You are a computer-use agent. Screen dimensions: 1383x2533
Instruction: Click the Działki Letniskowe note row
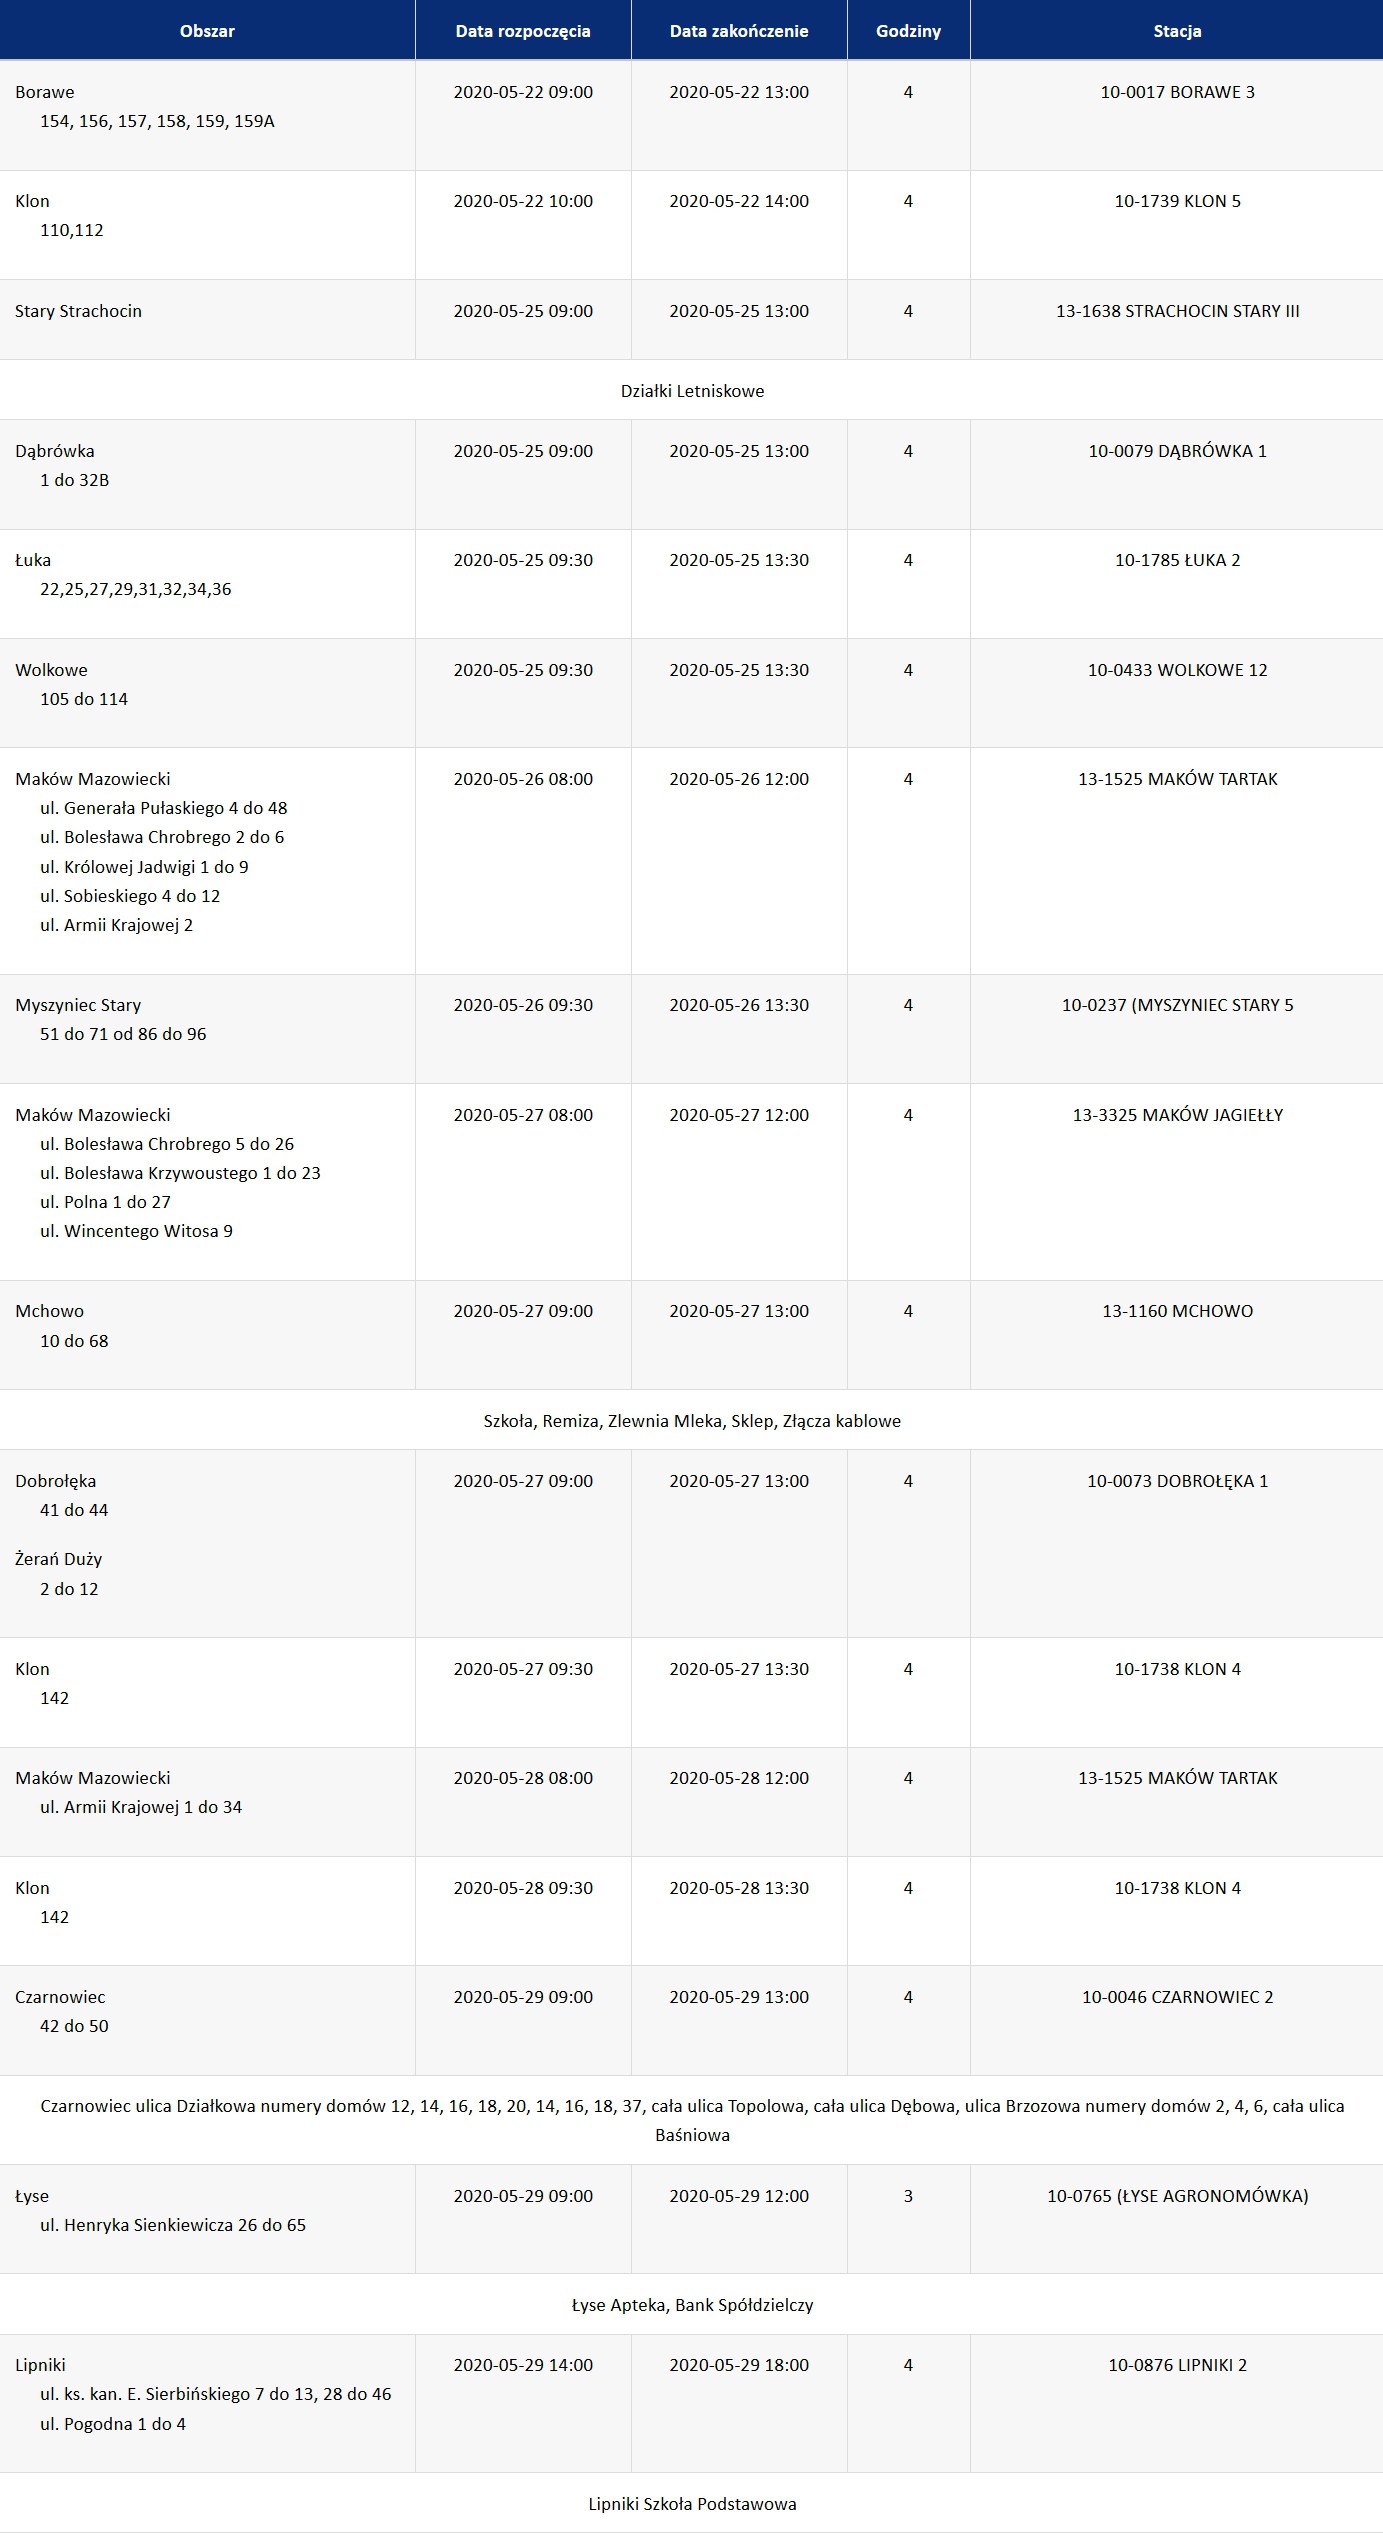pos(691,390)
